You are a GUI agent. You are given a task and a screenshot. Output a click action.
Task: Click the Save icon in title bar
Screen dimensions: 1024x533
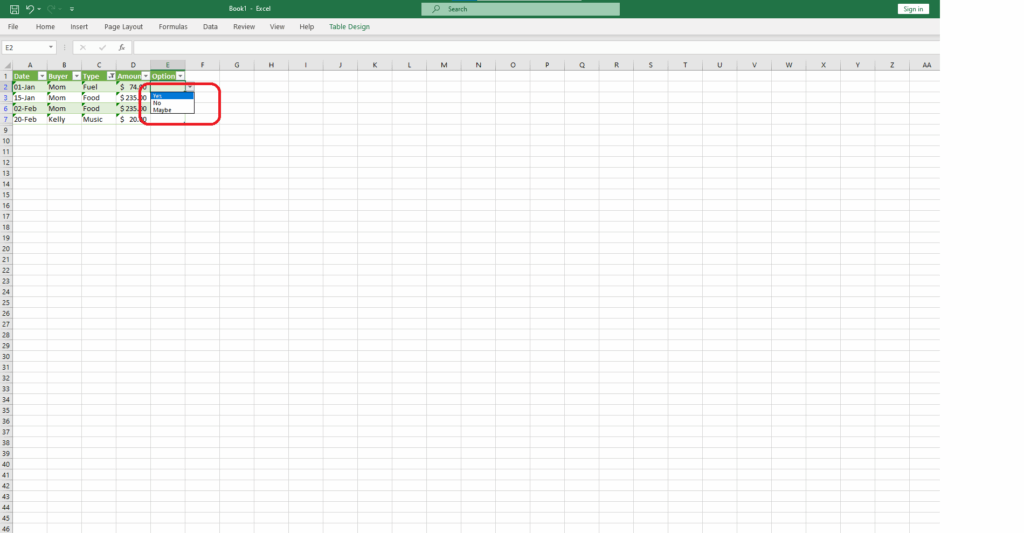[14, 9]
